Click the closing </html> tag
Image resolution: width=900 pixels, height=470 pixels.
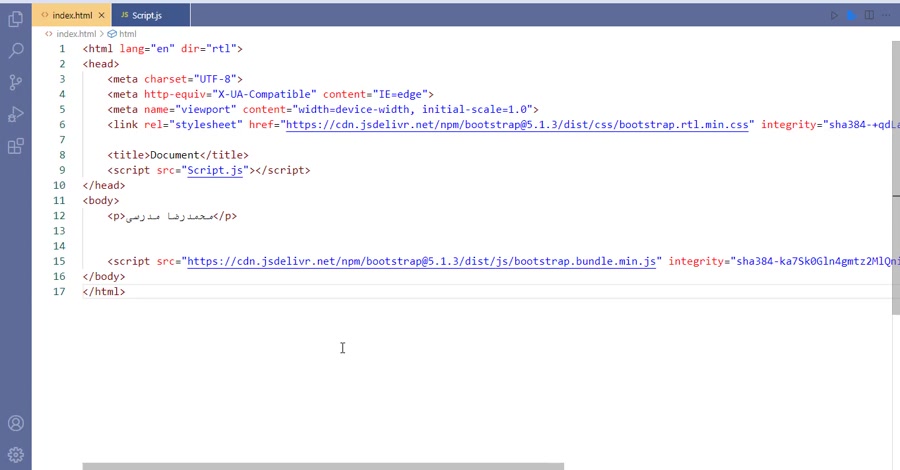(104, 292)
